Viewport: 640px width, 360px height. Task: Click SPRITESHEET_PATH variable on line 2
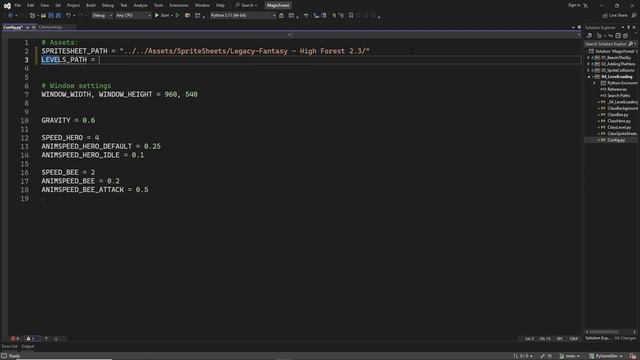click(x=74, y=51)
